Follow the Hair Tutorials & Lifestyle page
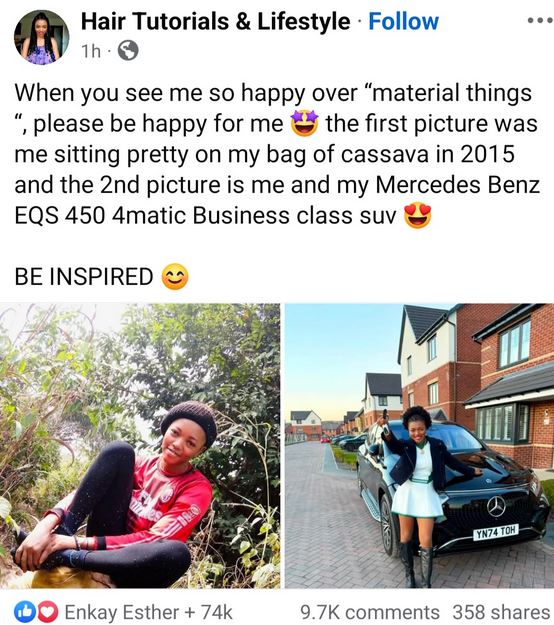Viewport: 554px width, 625px height. coord(403,21)
